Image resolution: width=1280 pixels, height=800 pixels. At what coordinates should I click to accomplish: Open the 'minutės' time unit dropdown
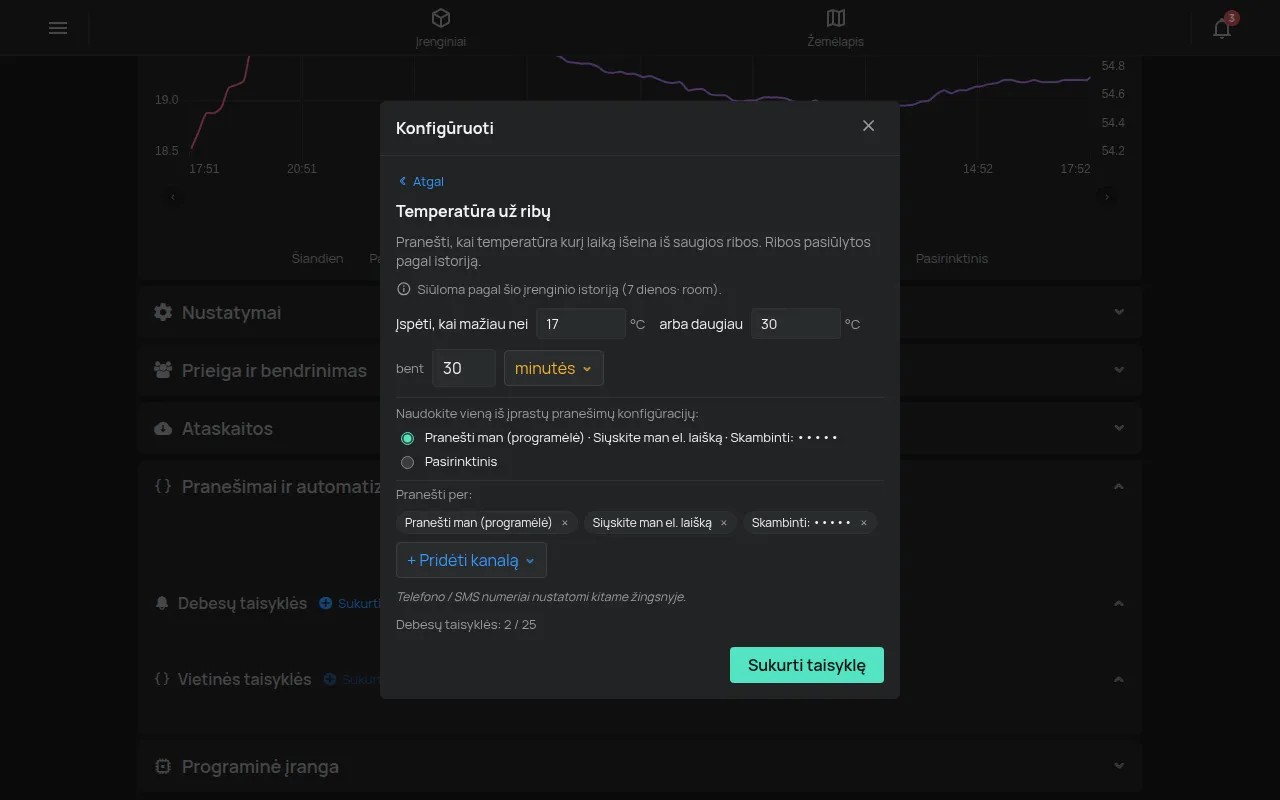[x=553, y=368]
